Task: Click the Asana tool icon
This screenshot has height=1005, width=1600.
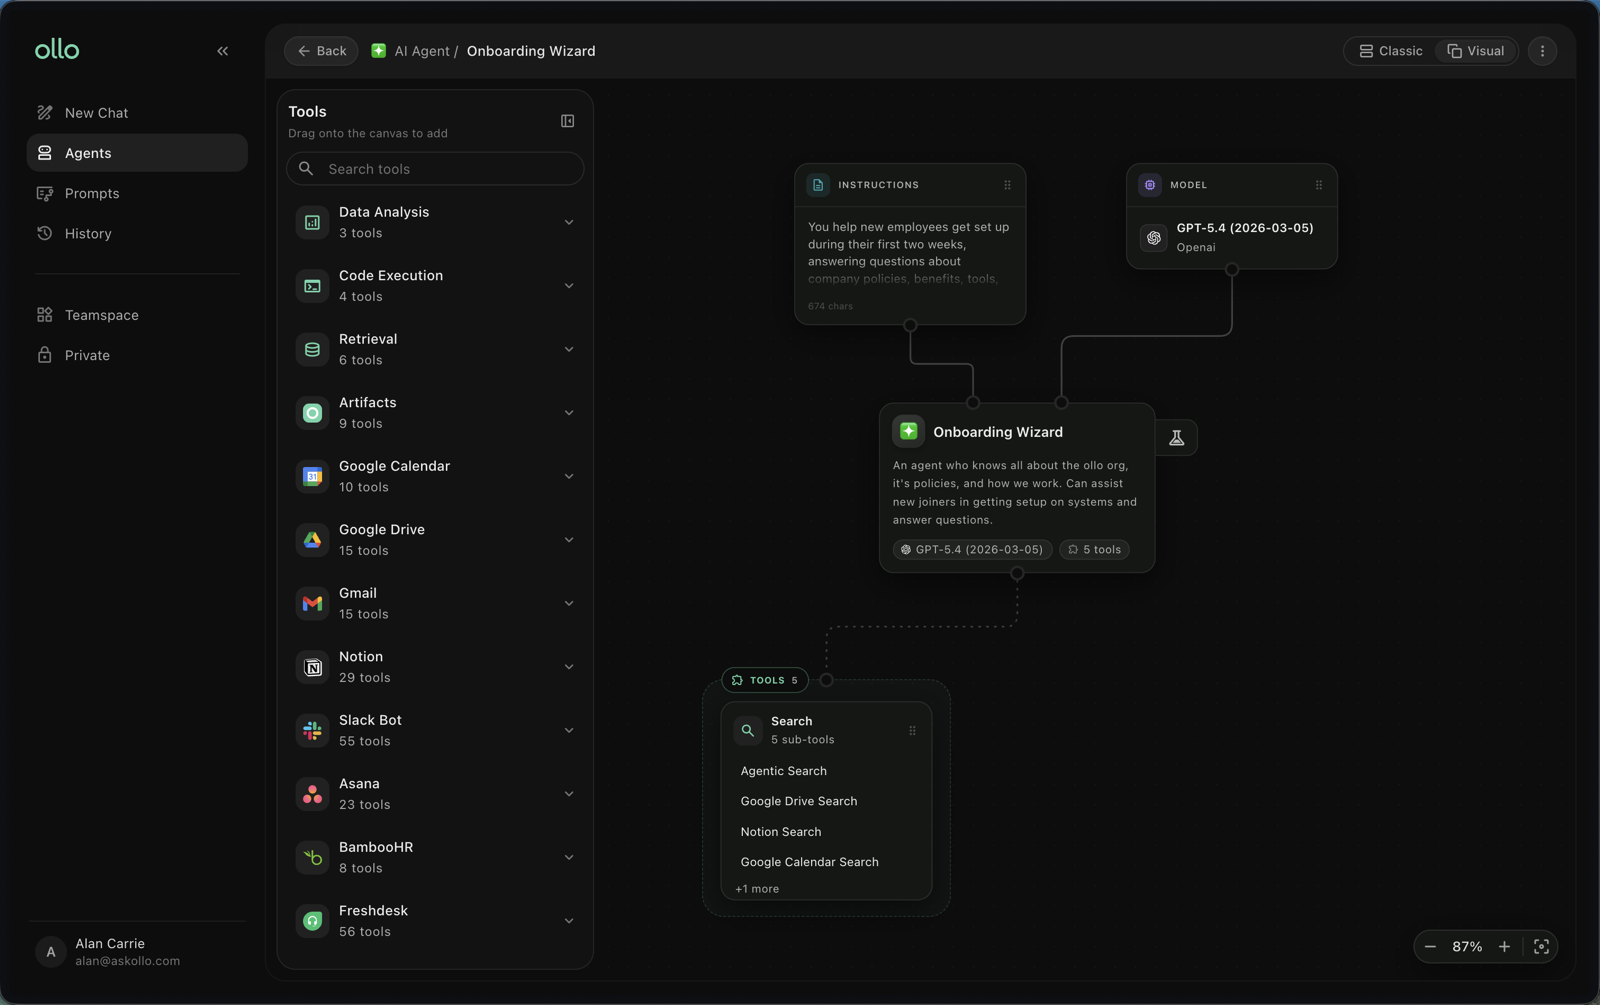Action: [313, 794]
